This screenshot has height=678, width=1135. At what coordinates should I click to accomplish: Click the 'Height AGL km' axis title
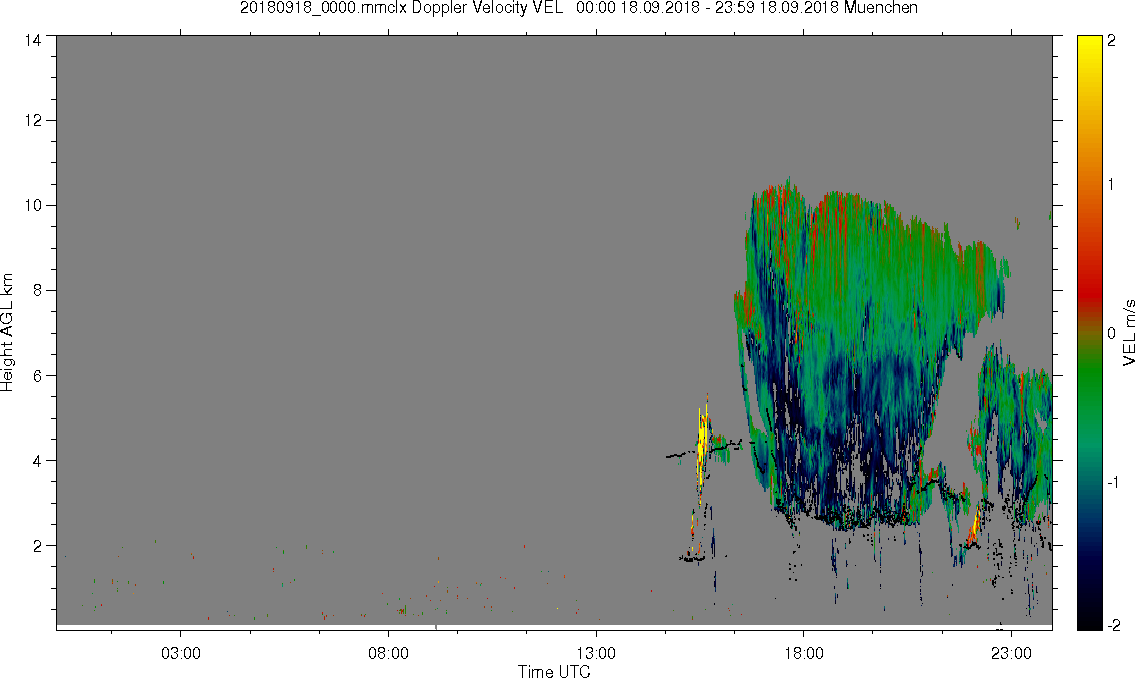pyautogui.click(x=7, y=333)
